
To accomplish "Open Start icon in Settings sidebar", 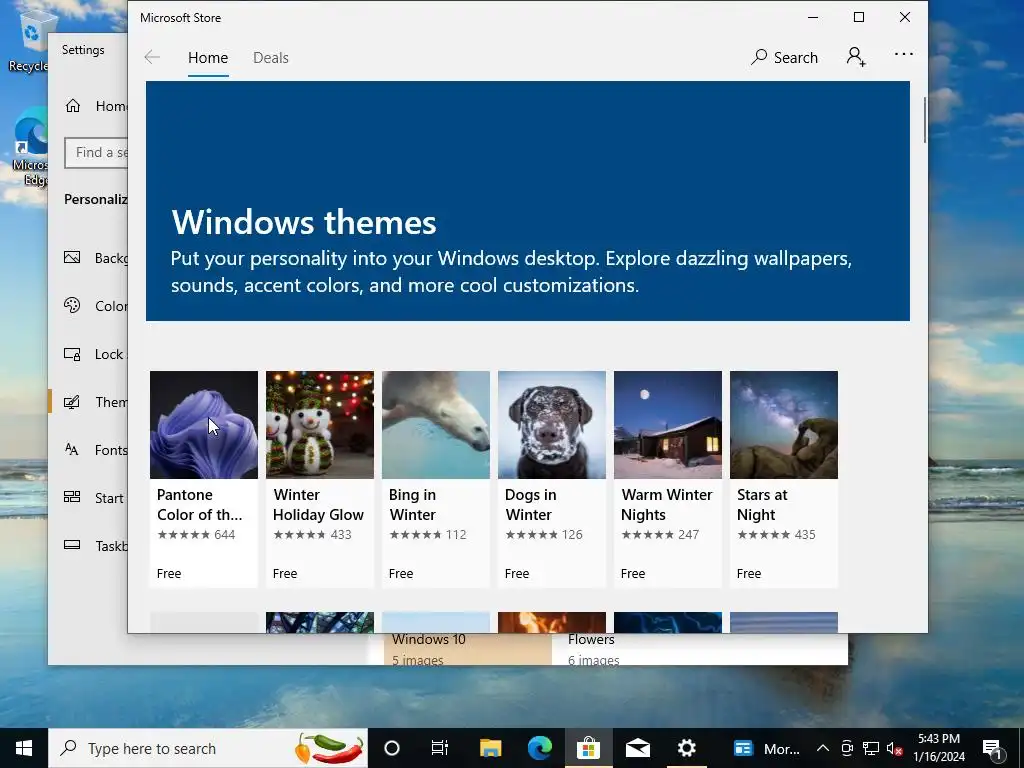I will [x=72, y=497].
